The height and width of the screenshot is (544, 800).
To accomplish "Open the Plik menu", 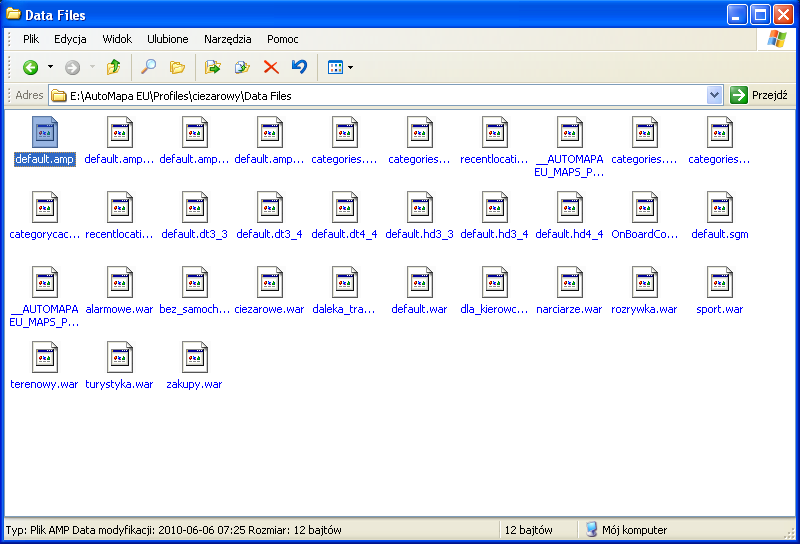I will click(31, 39).
